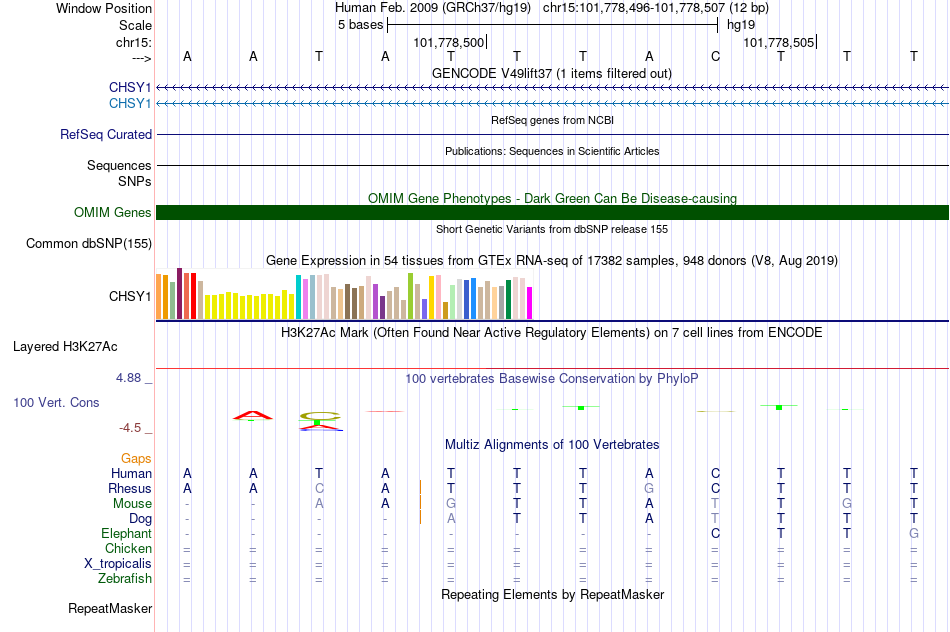Click the tallest purple bar in GTEx expression chart

179,293
